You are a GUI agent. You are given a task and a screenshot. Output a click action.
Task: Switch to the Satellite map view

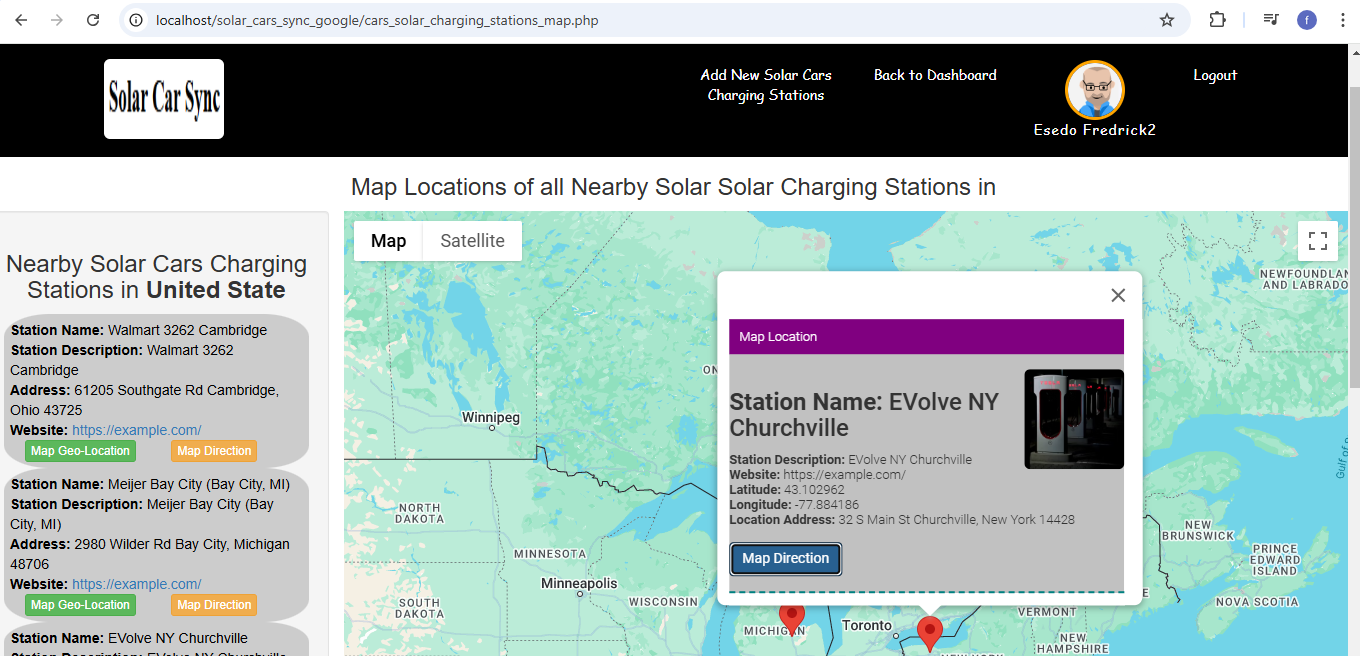(x=472, y=240)
